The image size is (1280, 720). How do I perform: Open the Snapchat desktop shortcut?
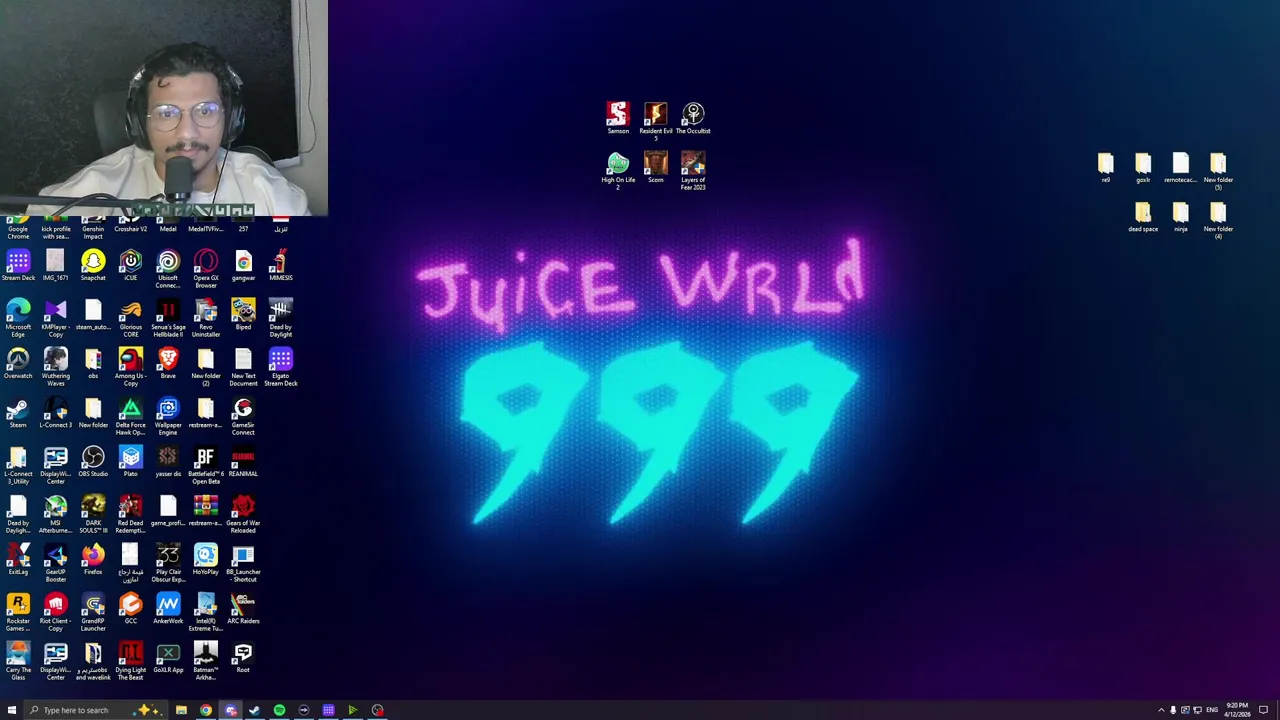point(93,266)
